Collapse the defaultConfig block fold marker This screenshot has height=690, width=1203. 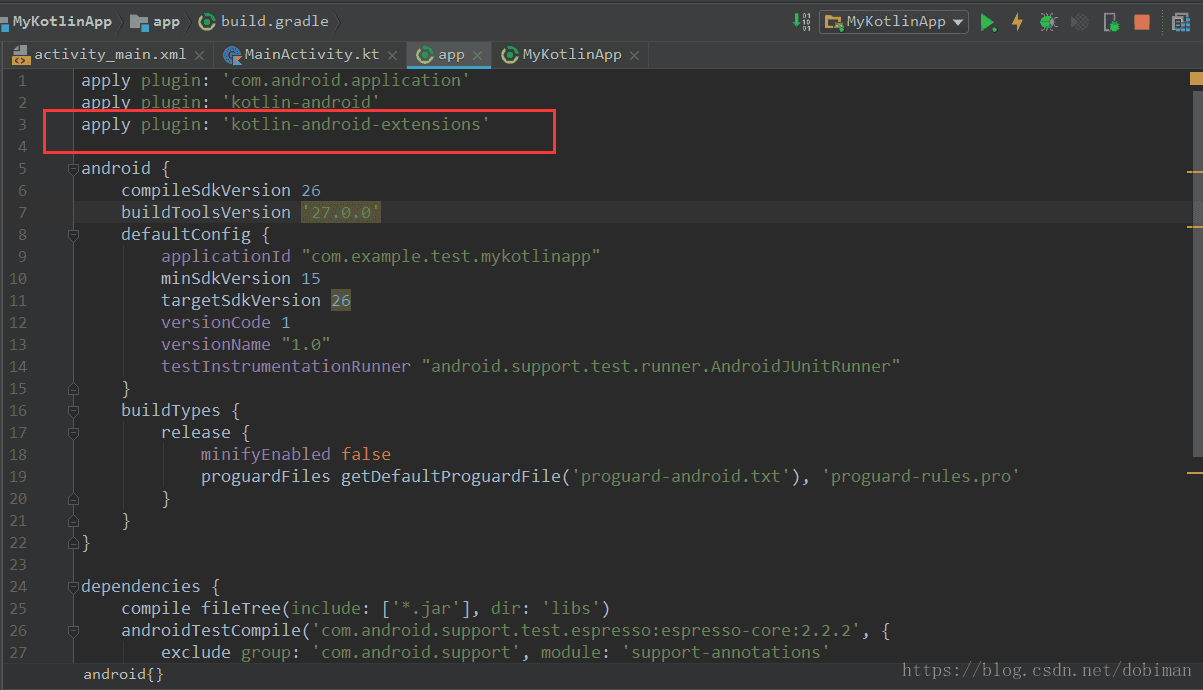tap(73, 235)
